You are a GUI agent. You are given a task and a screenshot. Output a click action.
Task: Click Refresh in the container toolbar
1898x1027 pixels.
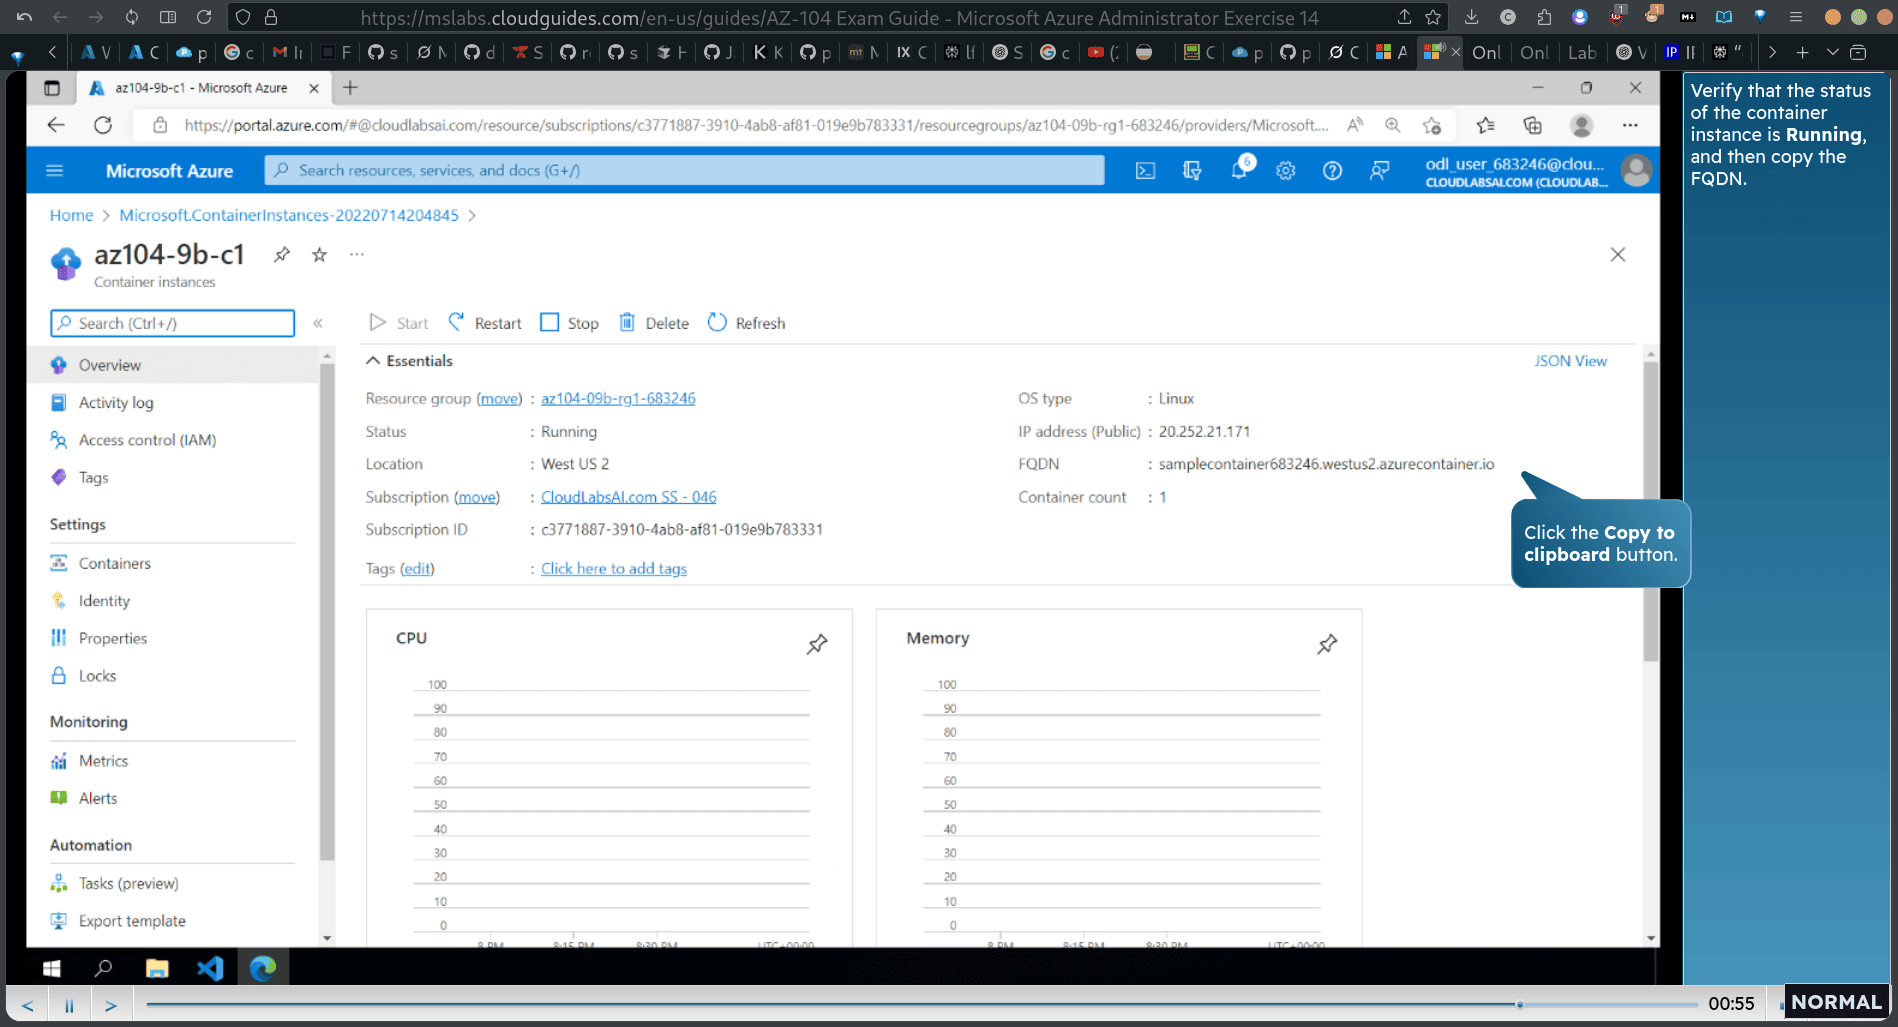(x=746, y=323)
